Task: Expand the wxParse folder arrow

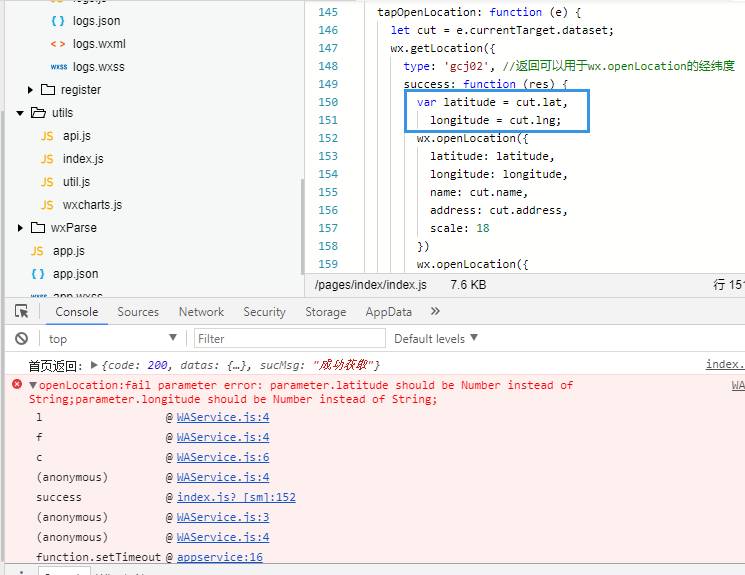Action: pos(20,228)
